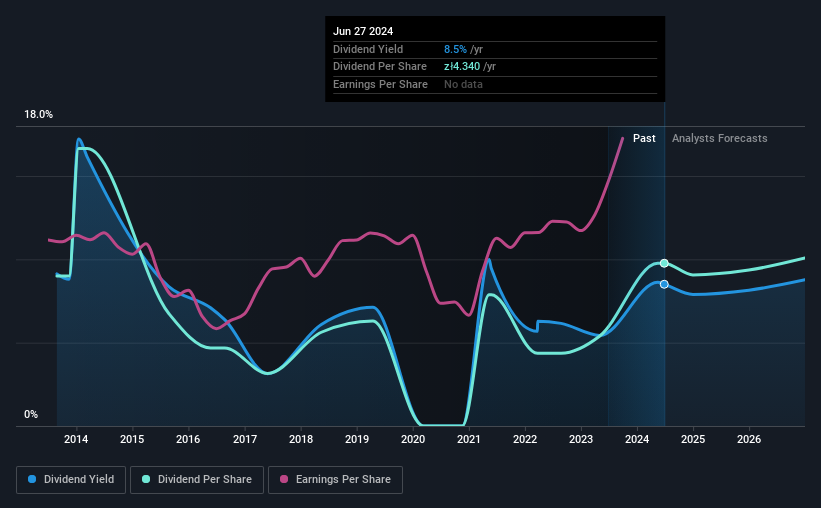821x508 pixels.
Task: Click the 2018 x-axis label
Action: 301,439
